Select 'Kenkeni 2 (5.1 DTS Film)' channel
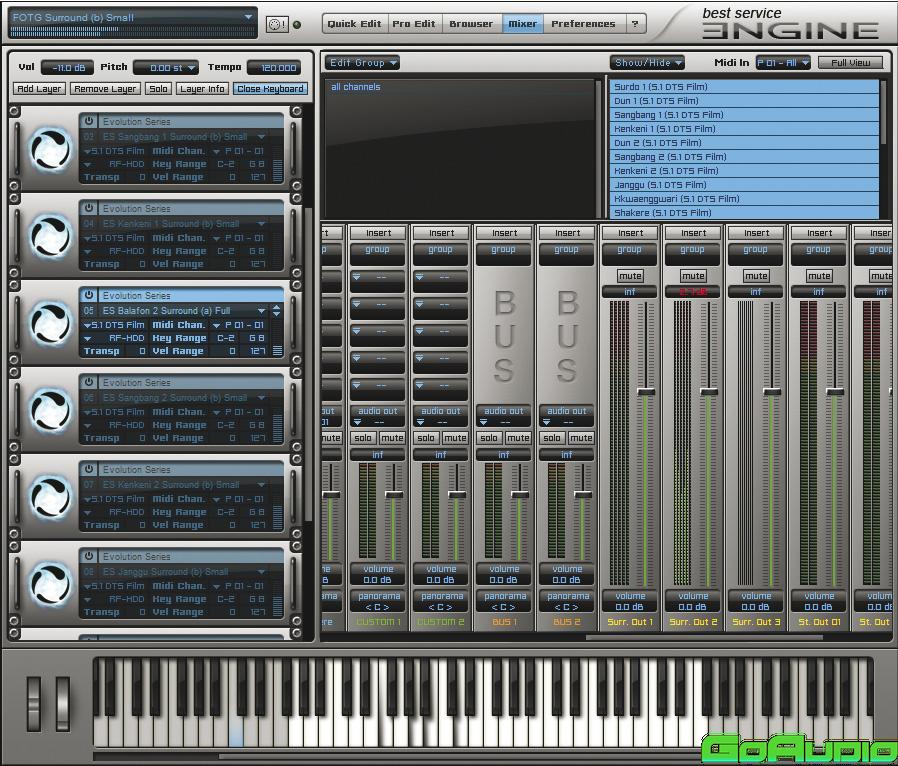The width and height of the screenshot is (898, 766). tap(745, 171)
